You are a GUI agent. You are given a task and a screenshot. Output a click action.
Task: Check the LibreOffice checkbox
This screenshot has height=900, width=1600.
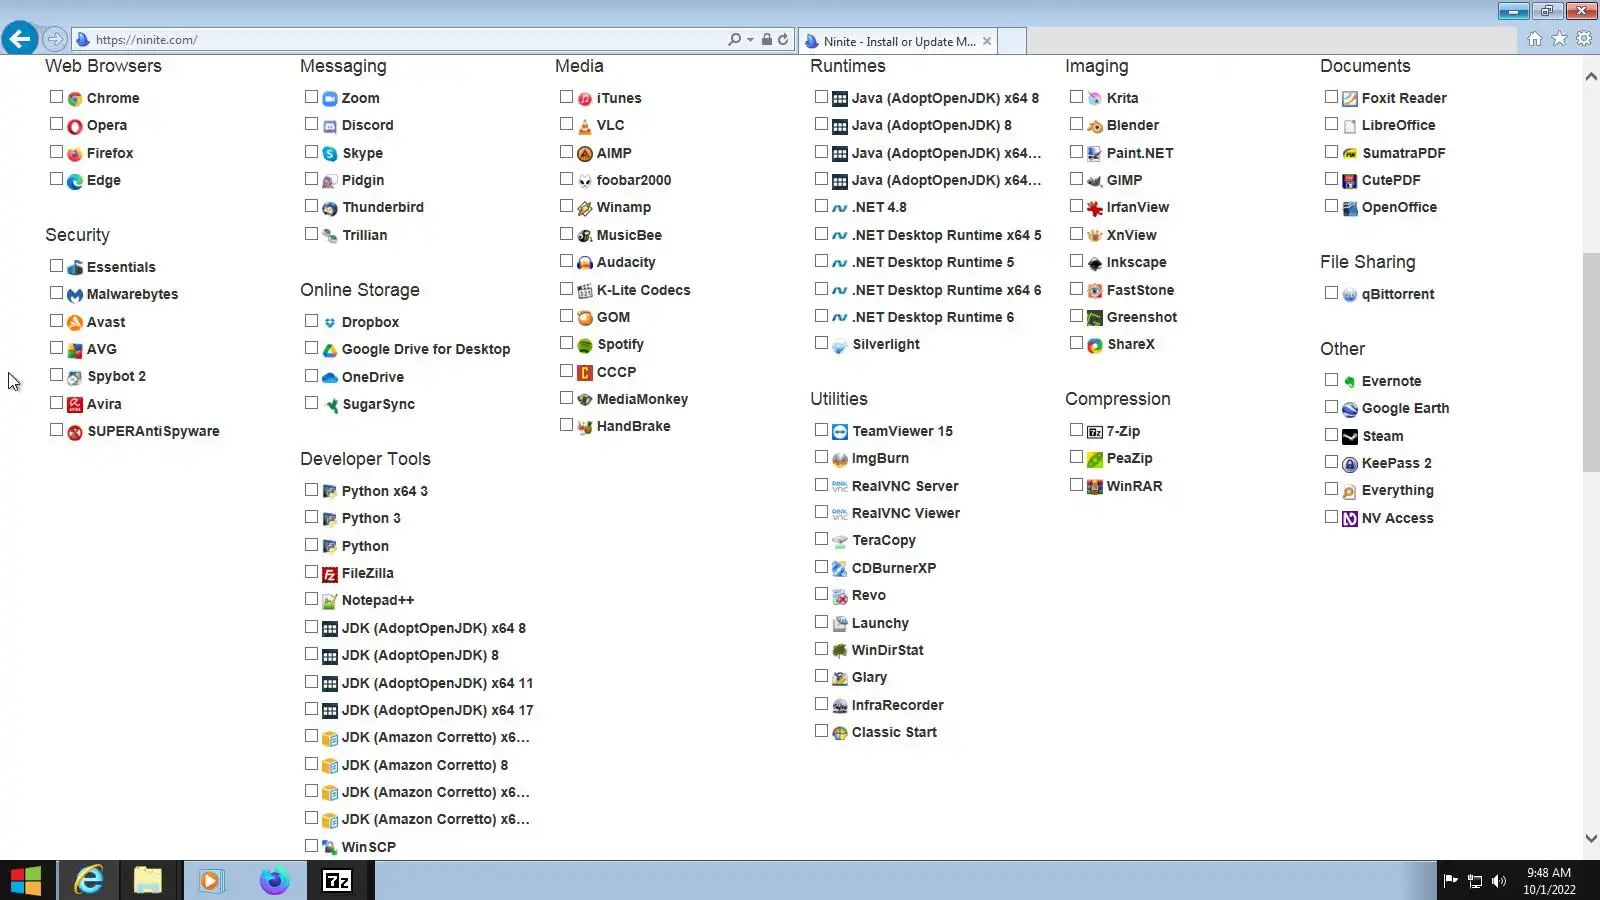[1332, 124]
